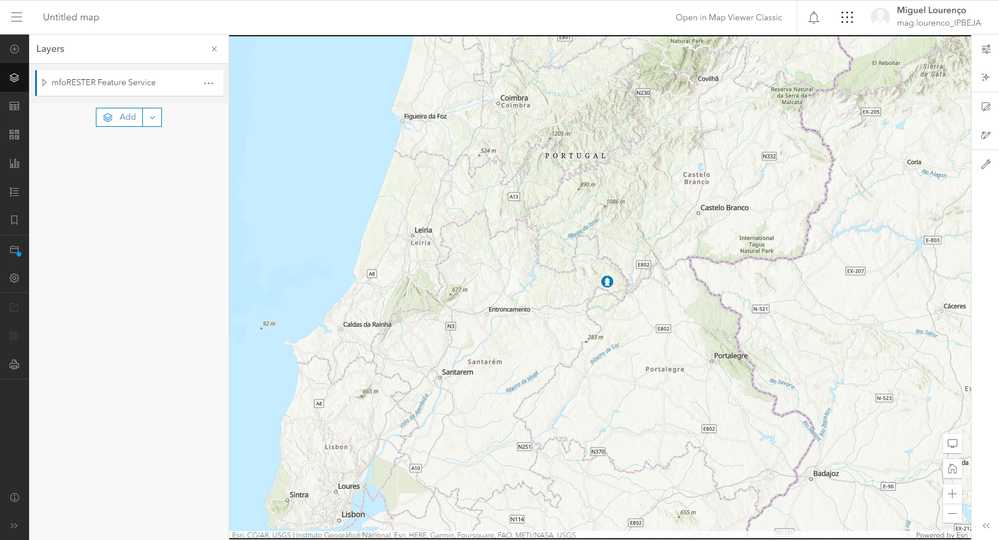Open the Save and open icon with blue dot
999x540 pixels.
click(15, 250)
